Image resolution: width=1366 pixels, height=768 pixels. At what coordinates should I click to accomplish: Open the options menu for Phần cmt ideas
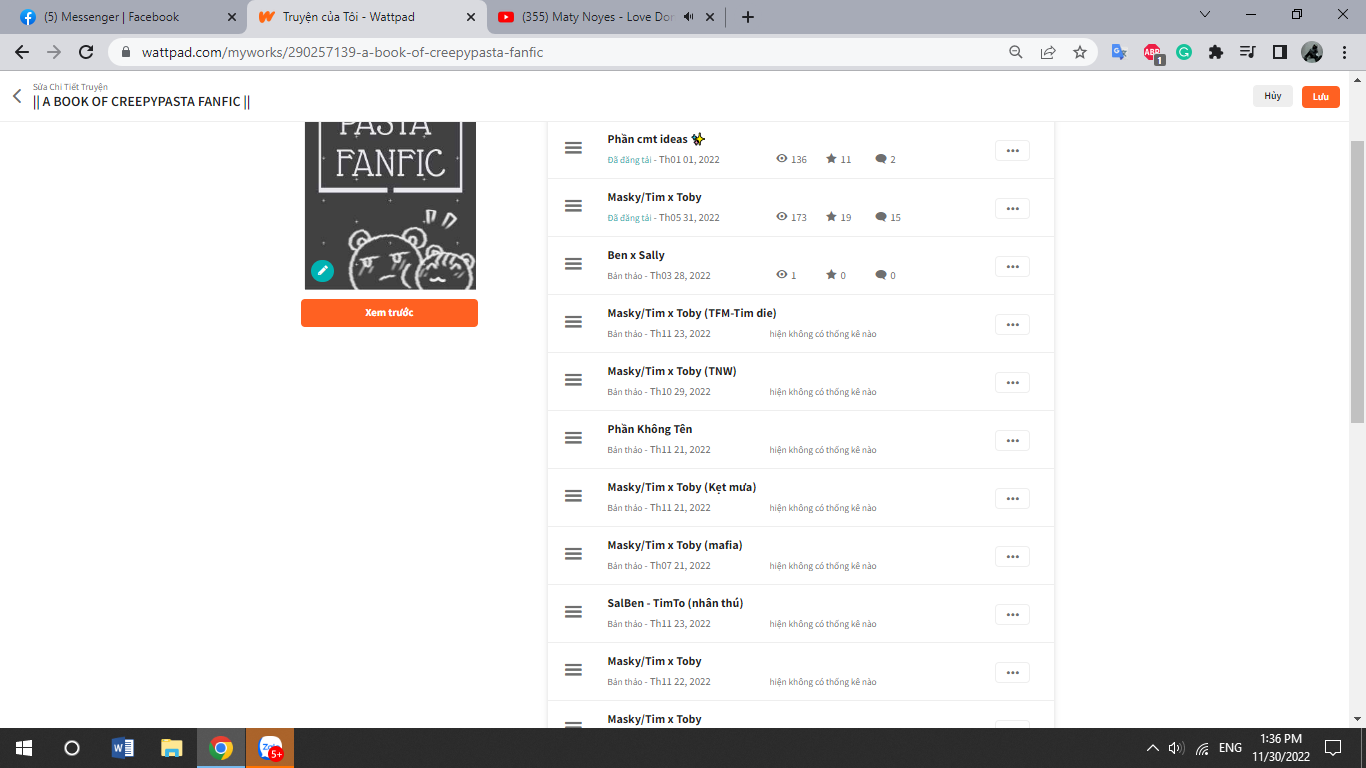(1012, 150)
